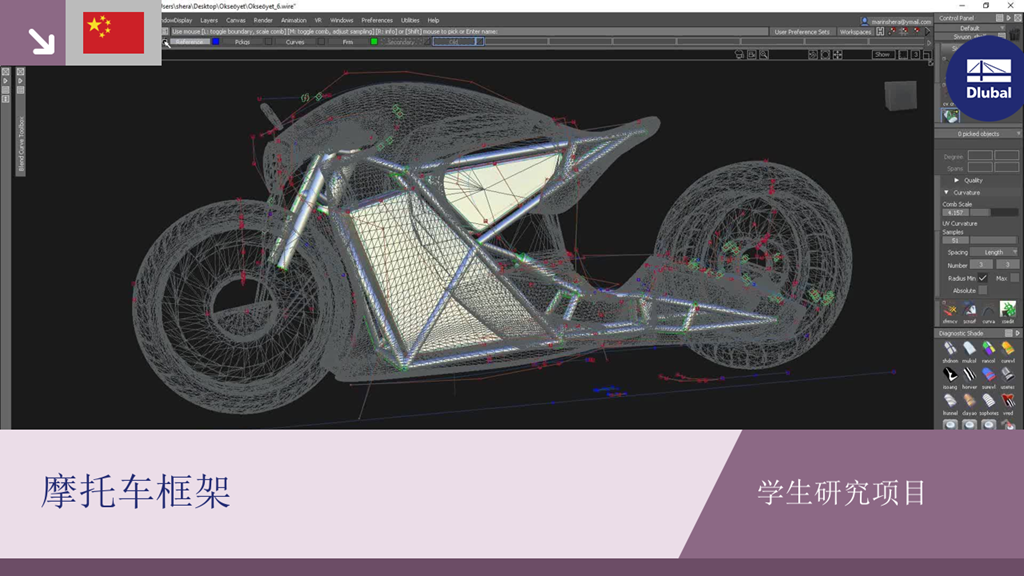Expand the Quality section

(x=957, y=180)
